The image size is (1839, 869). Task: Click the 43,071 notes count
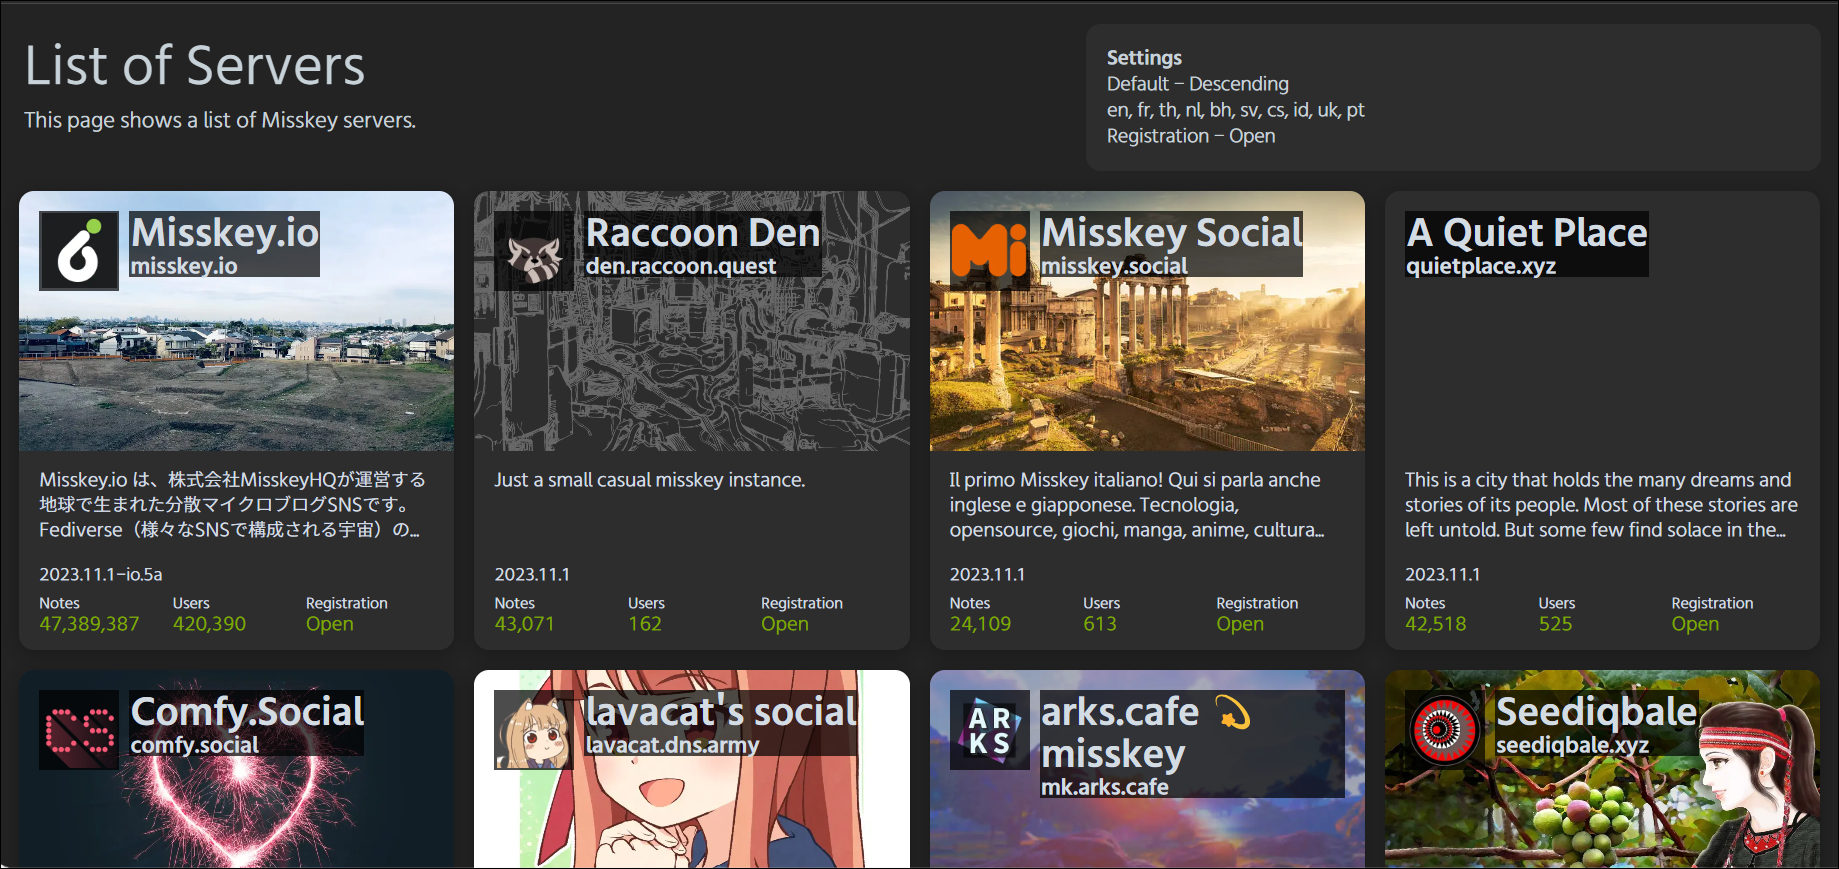(x=524, y=624)
